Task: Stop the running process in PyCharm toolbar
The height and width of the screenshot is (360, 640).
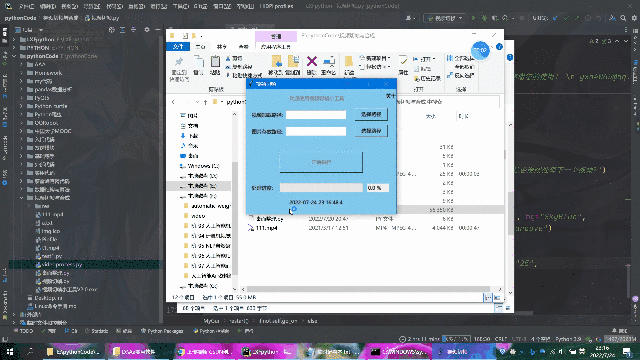Action: click(521, 18)
